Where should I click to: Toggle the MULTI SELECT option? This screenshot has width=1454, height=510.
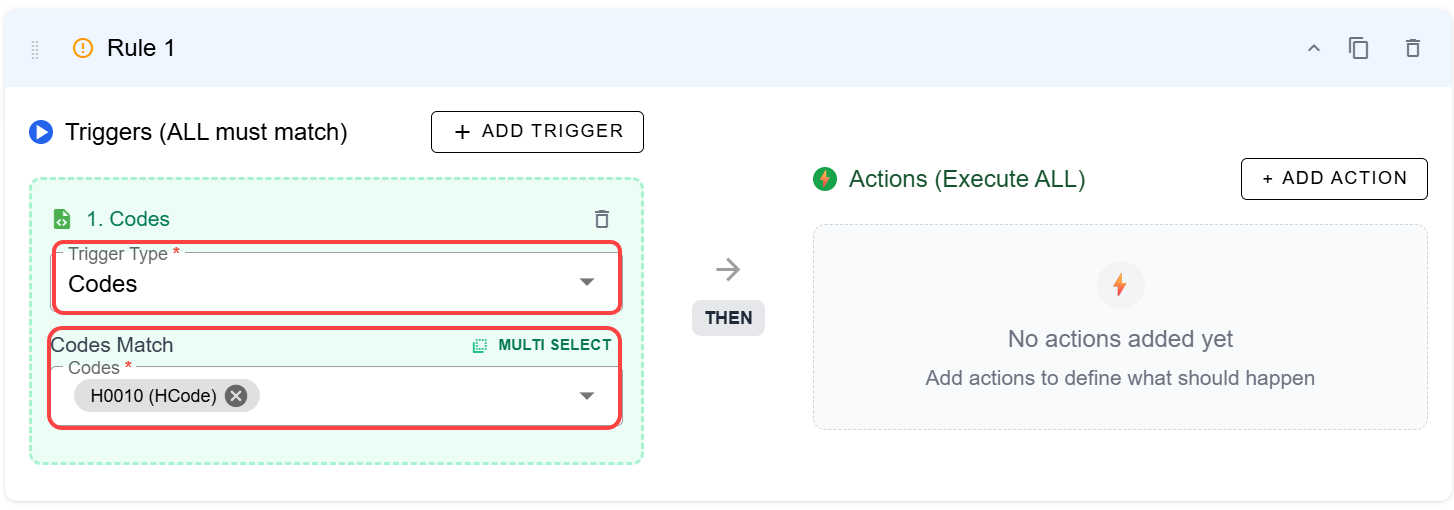tap(542, 345)
